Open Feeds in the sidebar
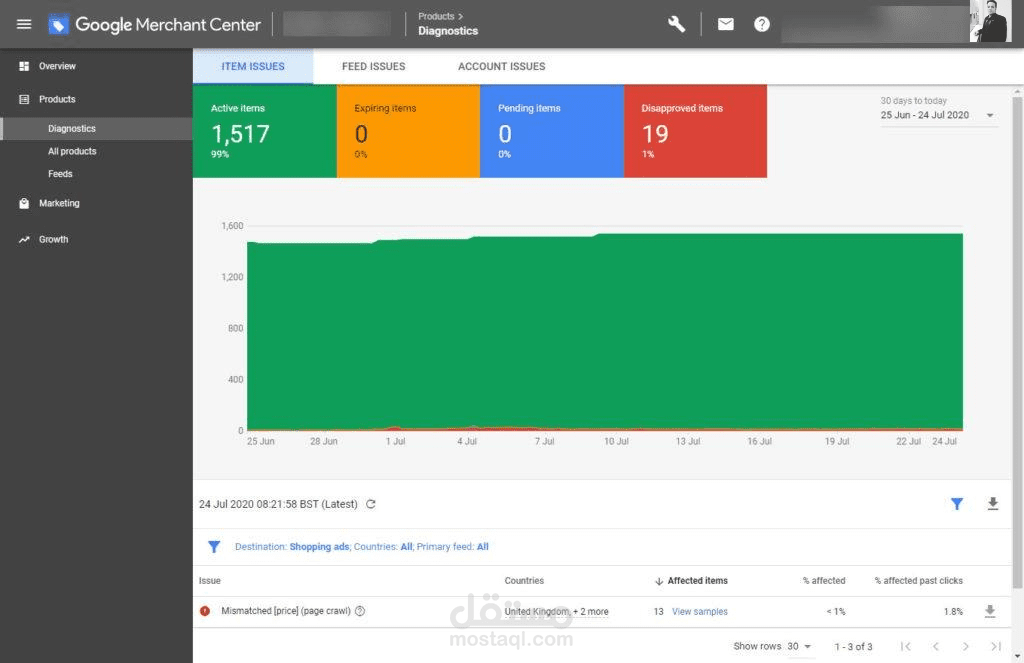This screenshot has height=663, width=1024. tap(60, 174)
